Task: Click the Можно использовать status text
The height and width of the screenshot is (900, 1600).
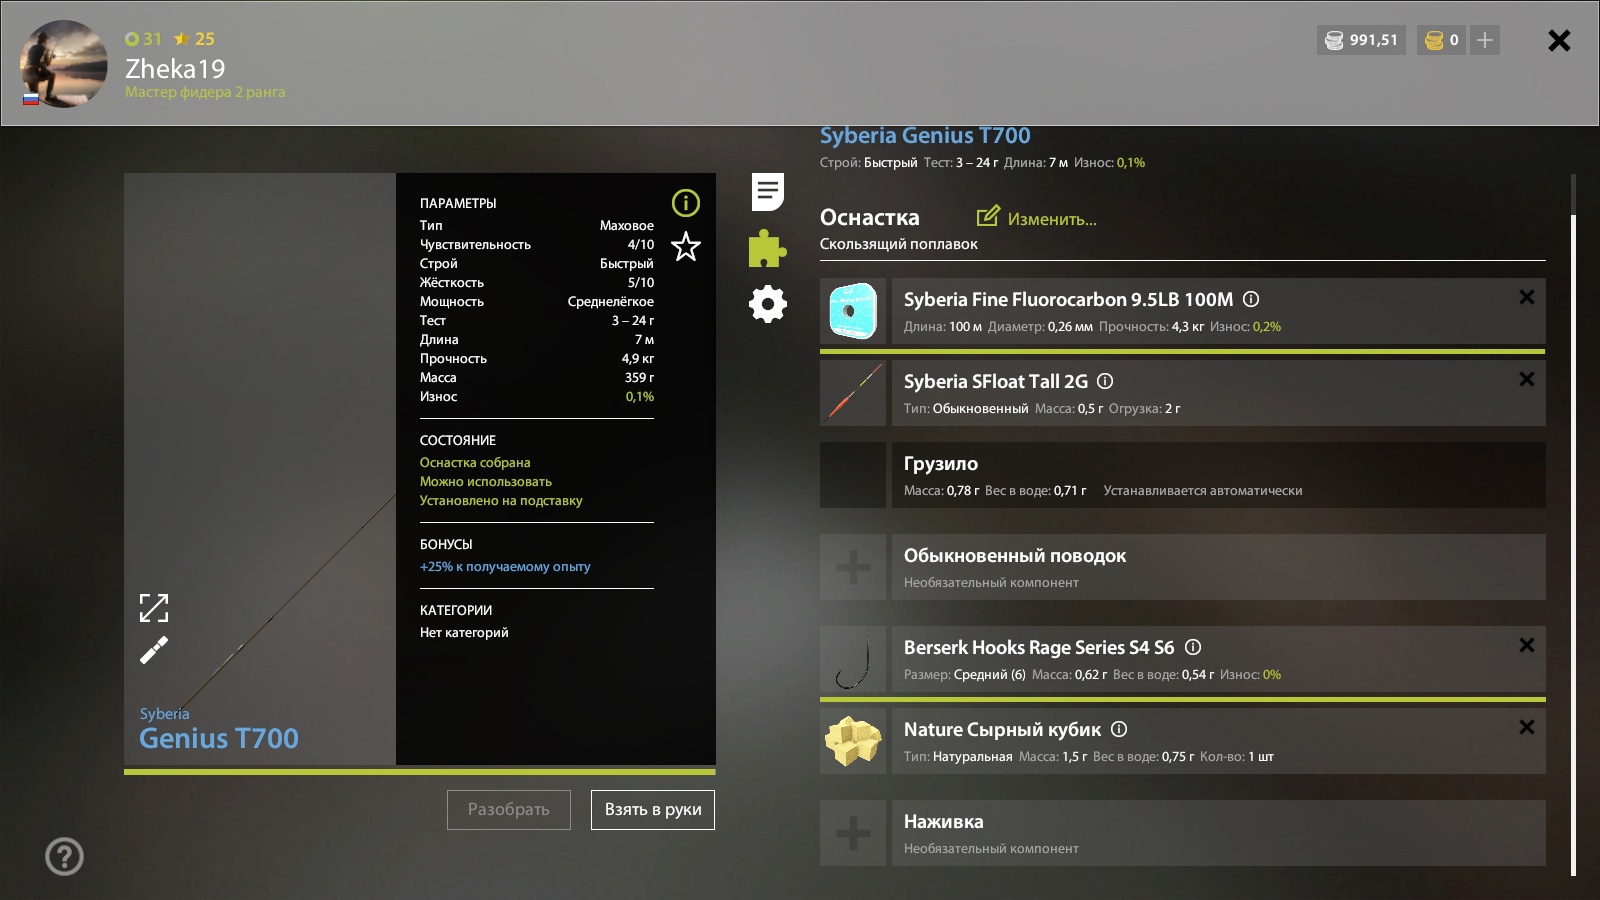Action: point(486,481)
